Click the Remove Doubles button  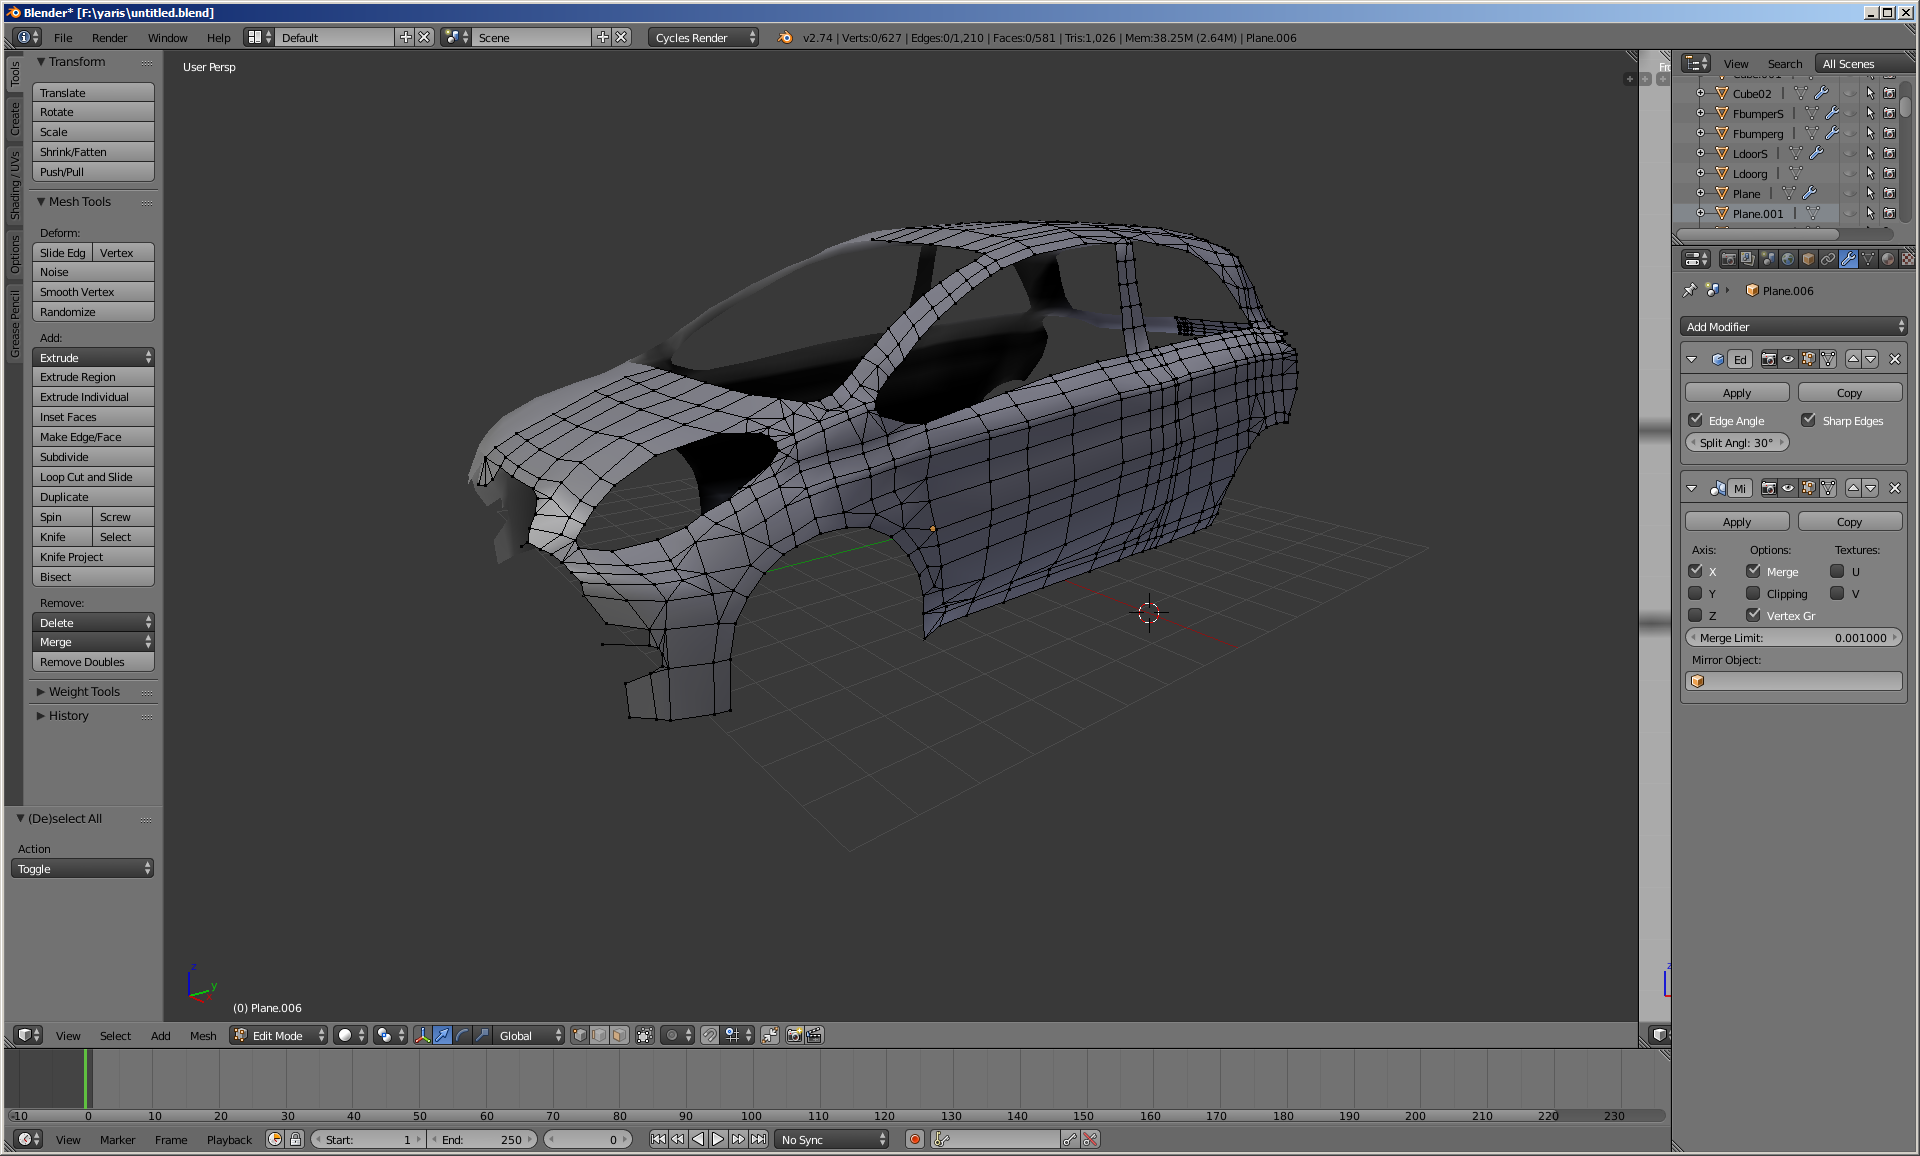93,662
